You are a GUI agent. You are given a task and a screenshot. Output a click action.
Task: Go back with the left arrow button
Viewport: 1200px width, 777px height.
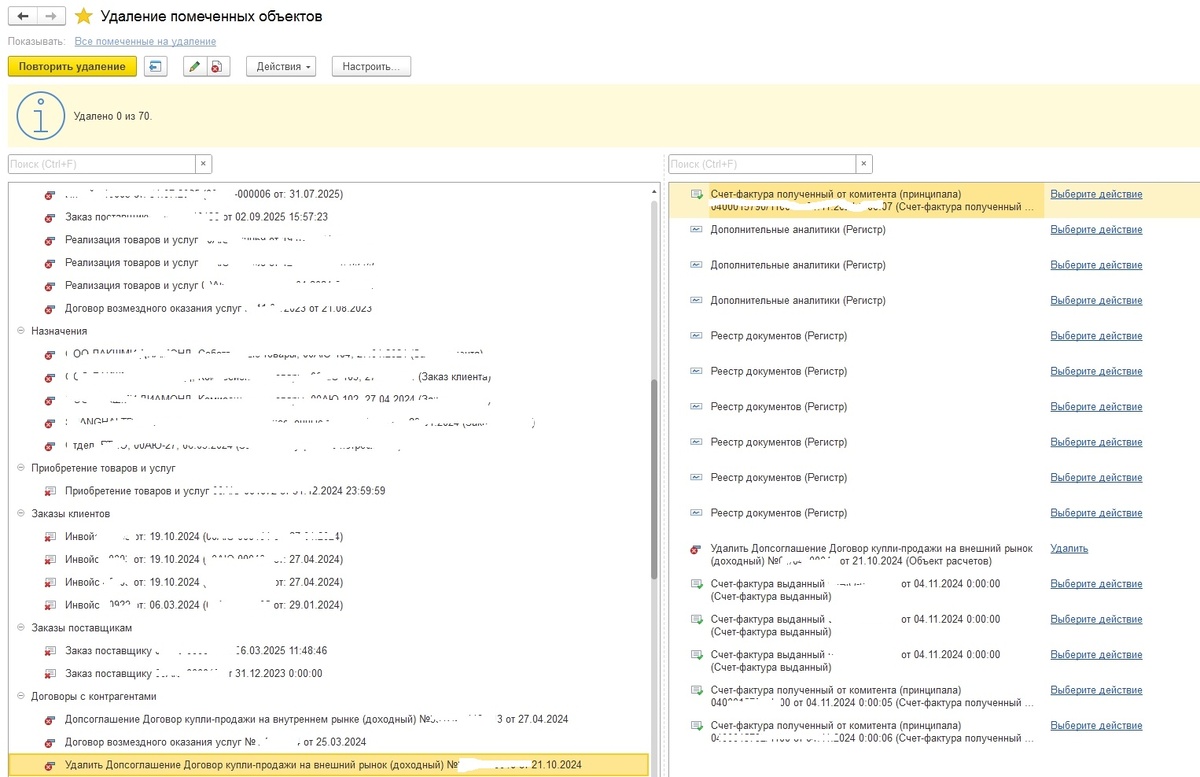click(x=23, y=17)
